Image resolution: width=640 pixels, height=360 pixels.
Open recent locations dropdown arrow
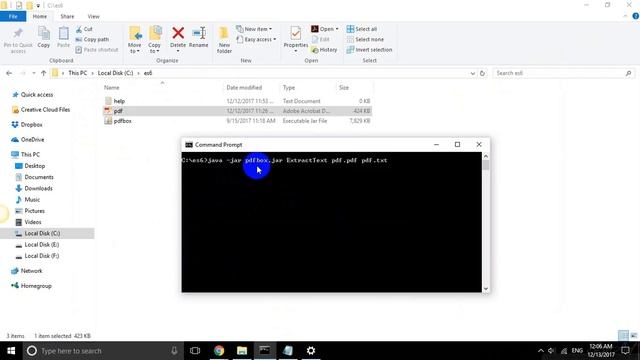tap(33, 73)
